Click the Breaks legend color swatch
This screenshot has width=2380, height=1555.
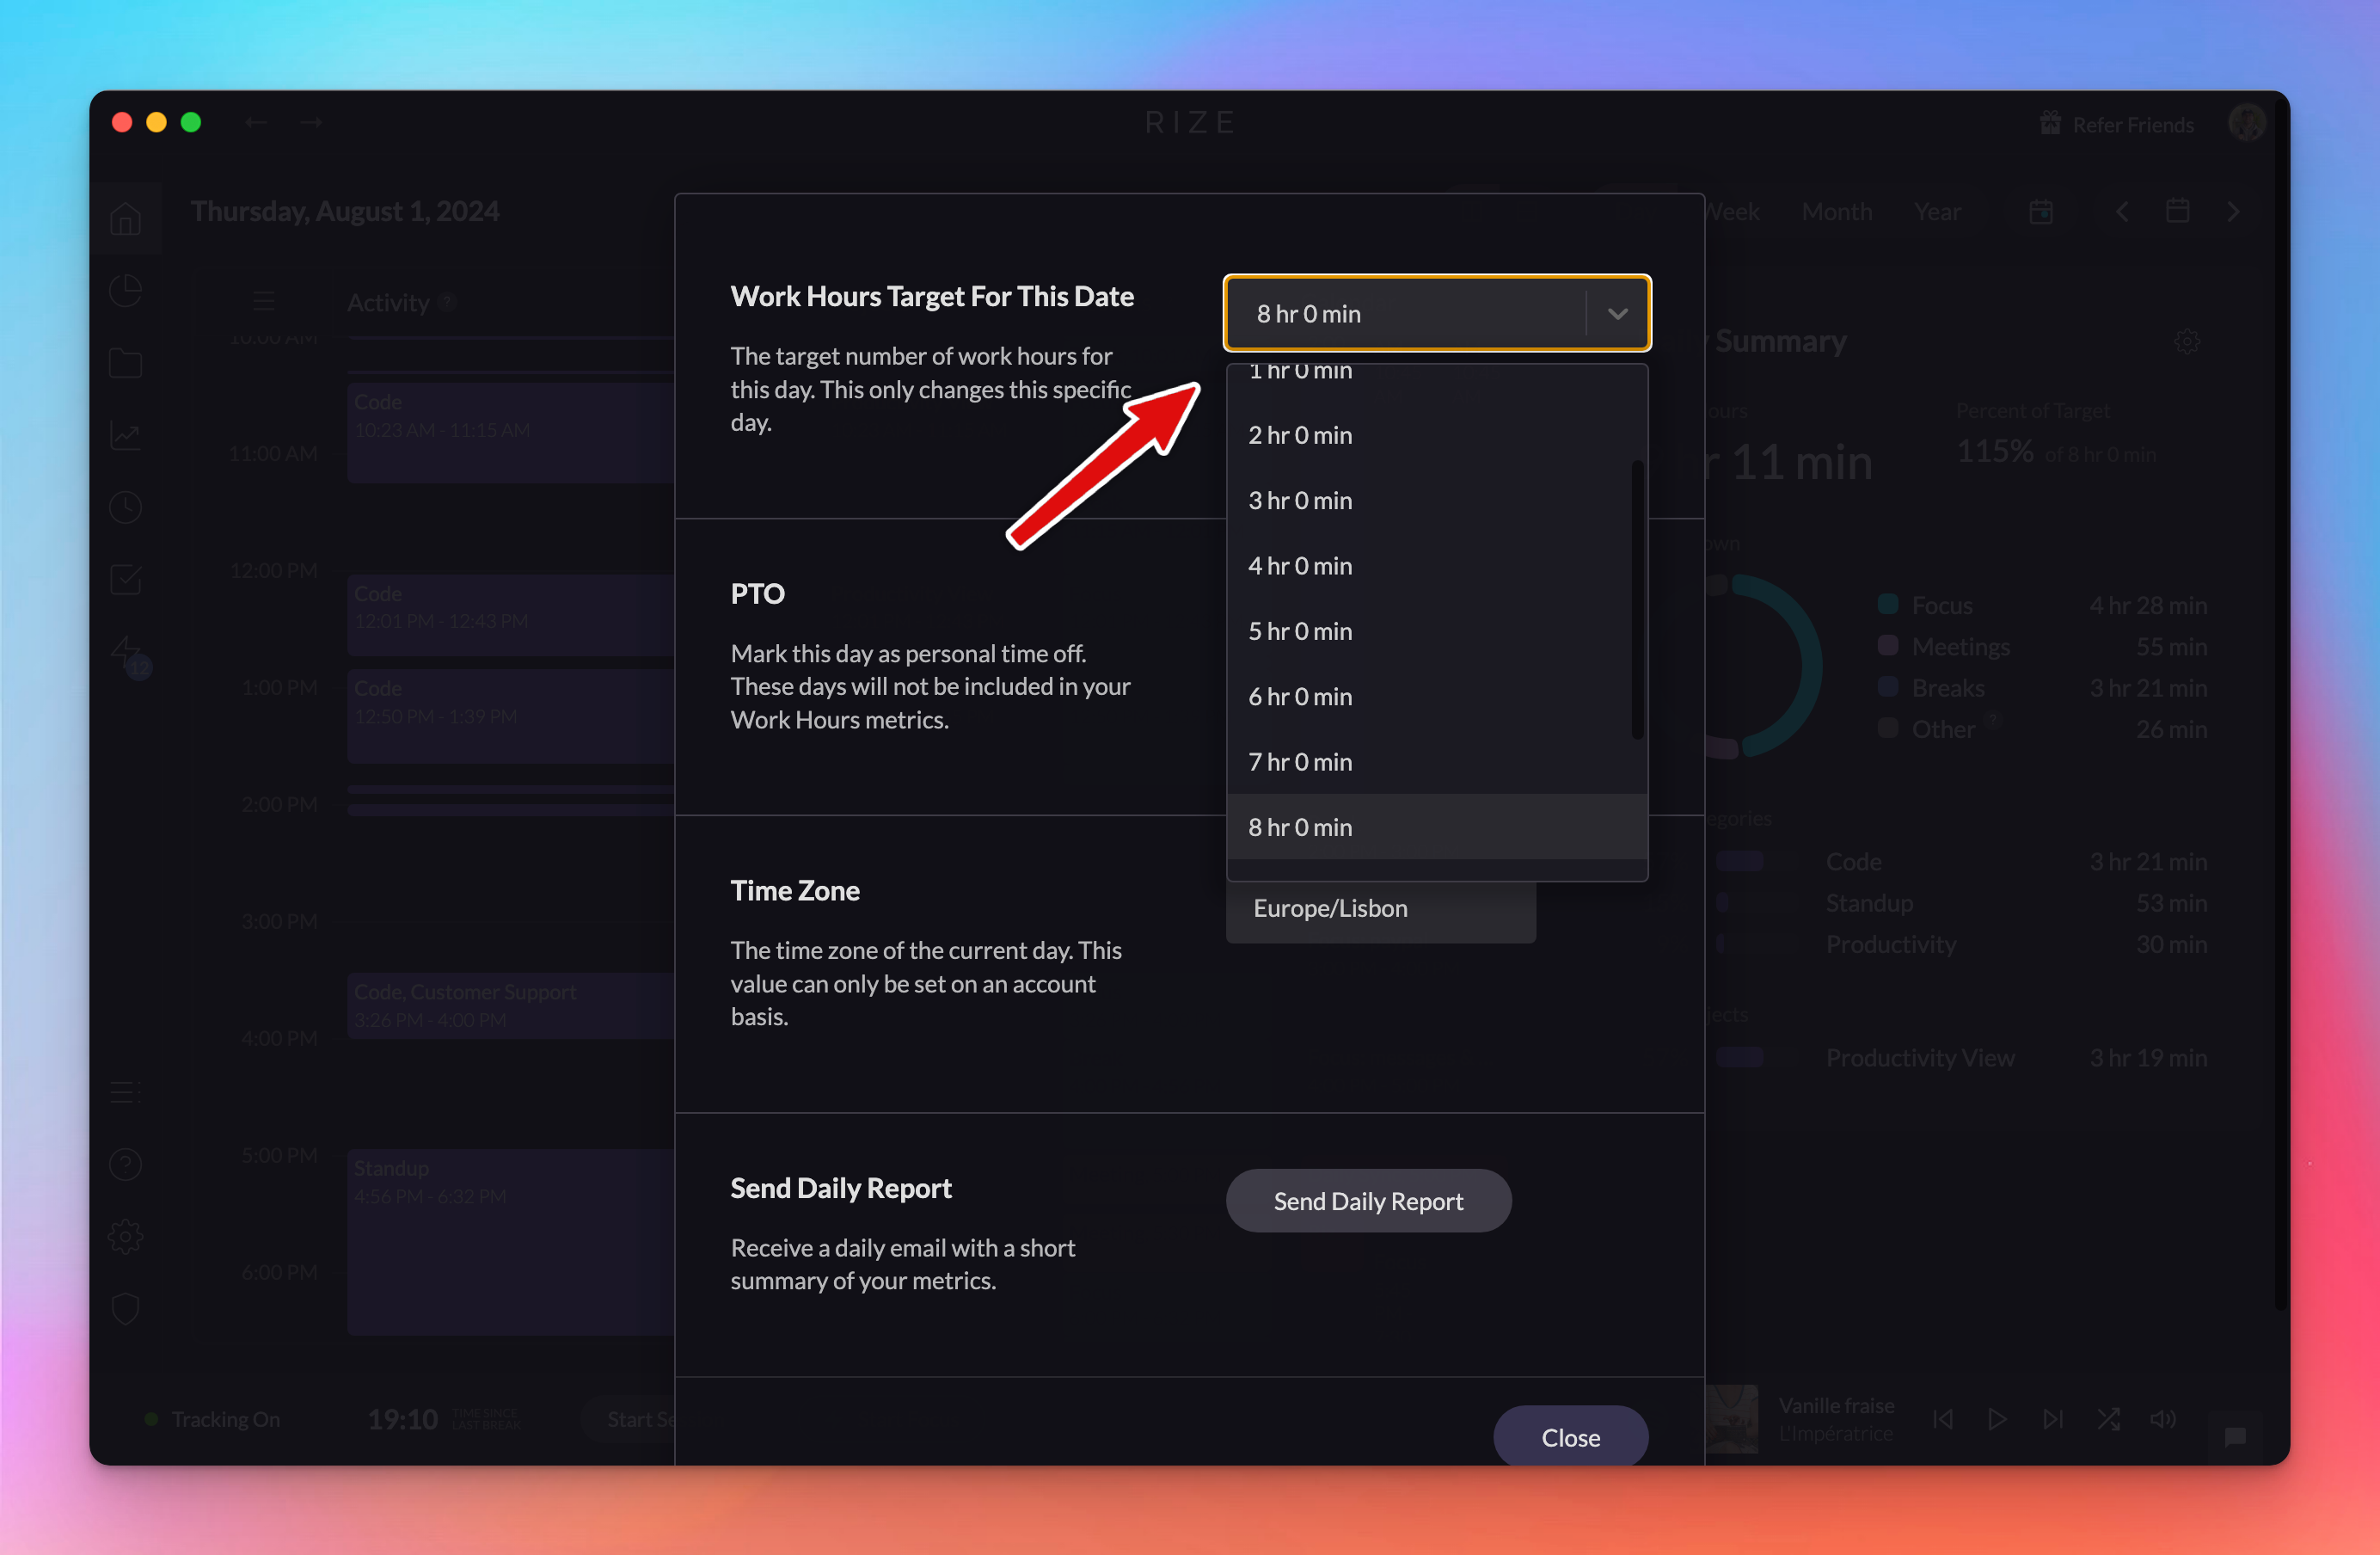pos(1888,686)
